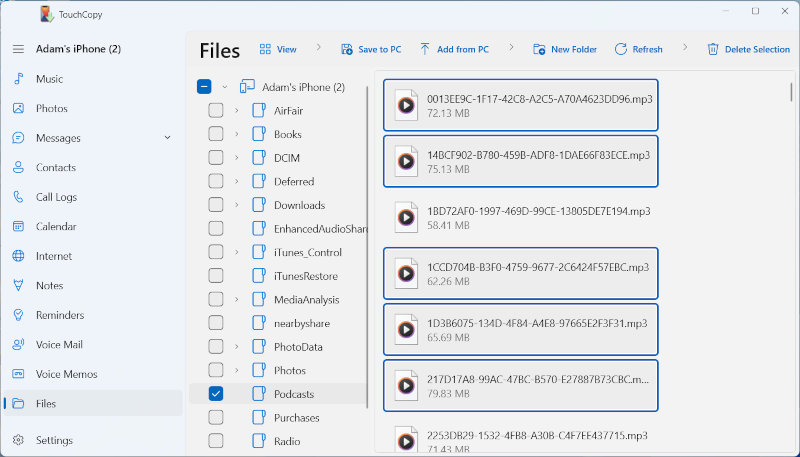Click play icon of 1D3B6075 mp3 file

point(406,330)
